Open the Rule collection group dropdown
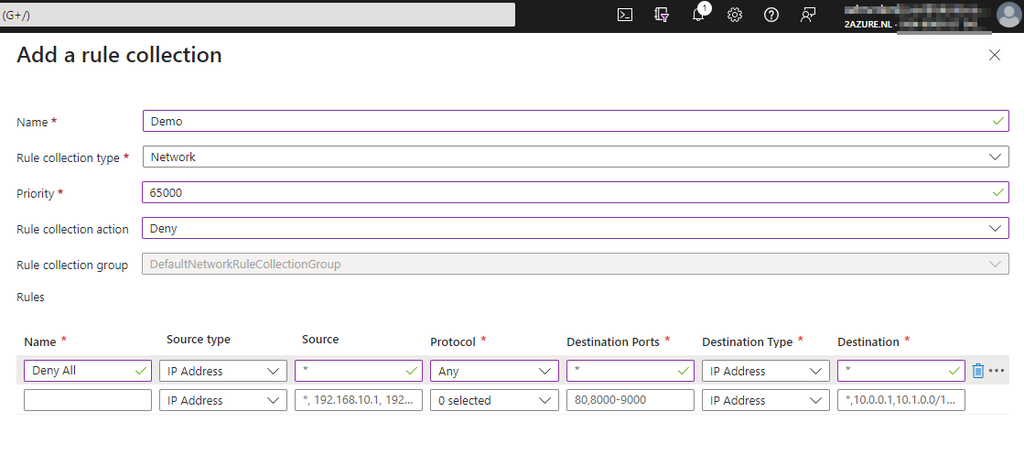Screen dimensions: 1024x455 coord(576,264)
